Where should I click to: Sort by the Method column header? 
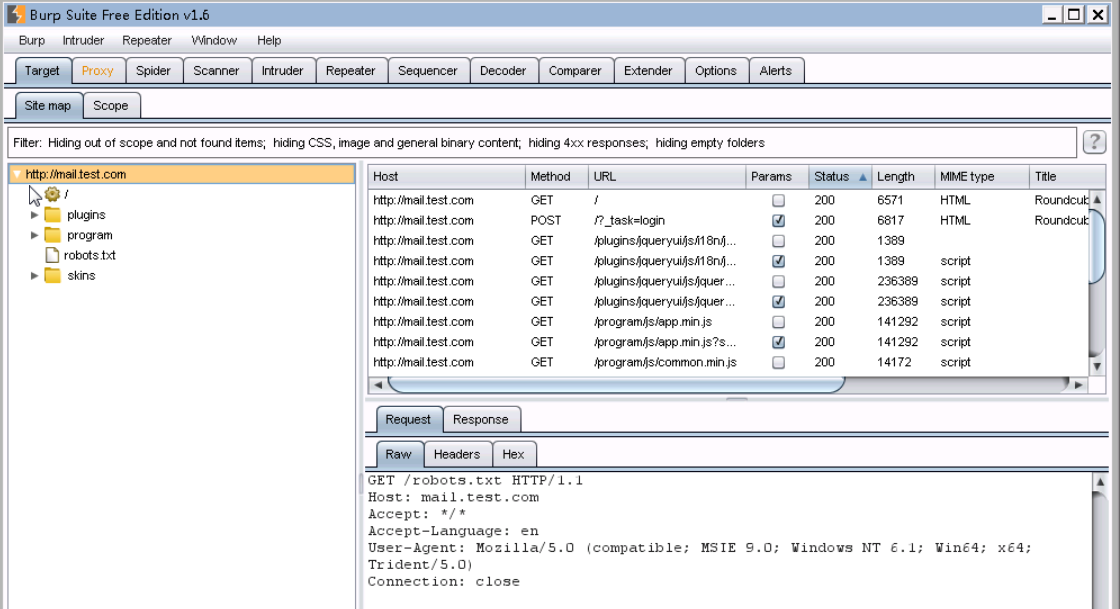tap(556, 176)
